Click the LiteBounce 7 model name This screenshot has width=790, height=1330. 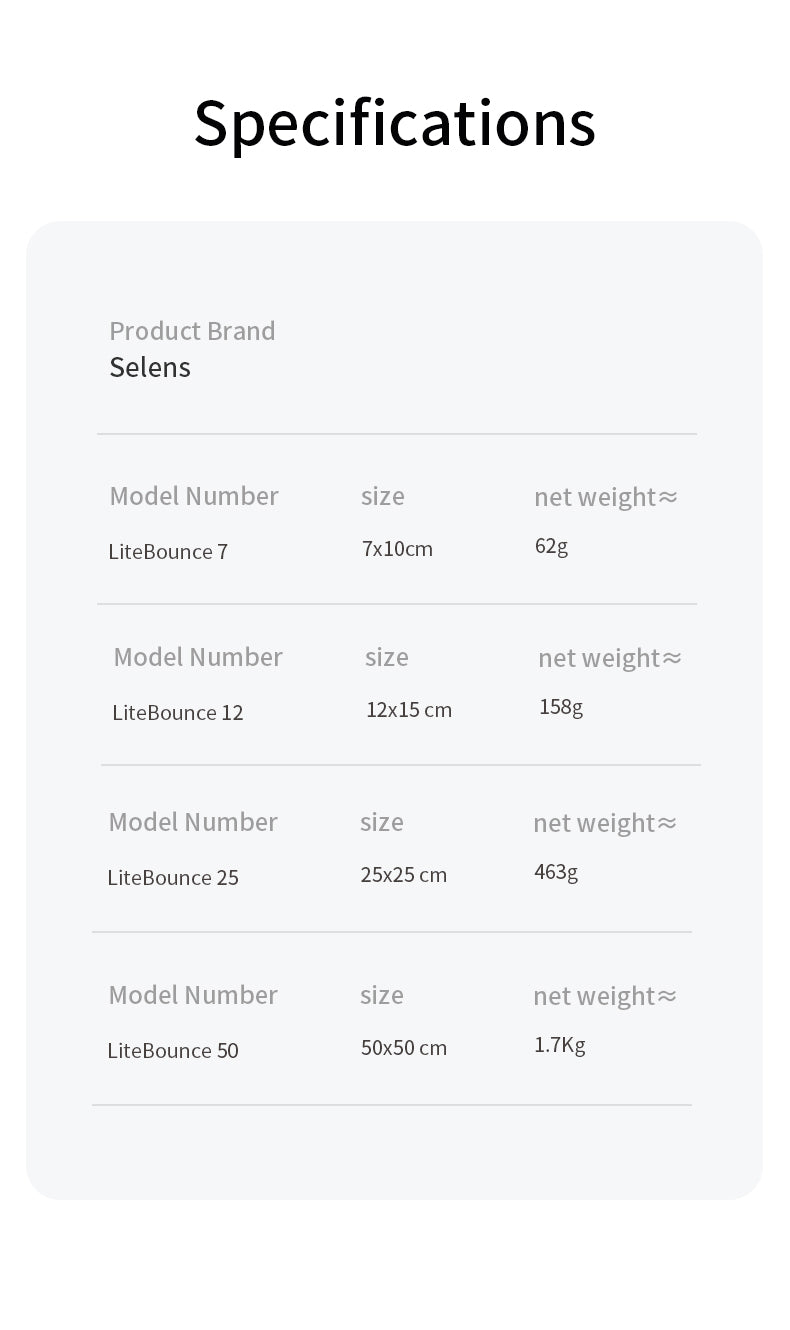168,552
